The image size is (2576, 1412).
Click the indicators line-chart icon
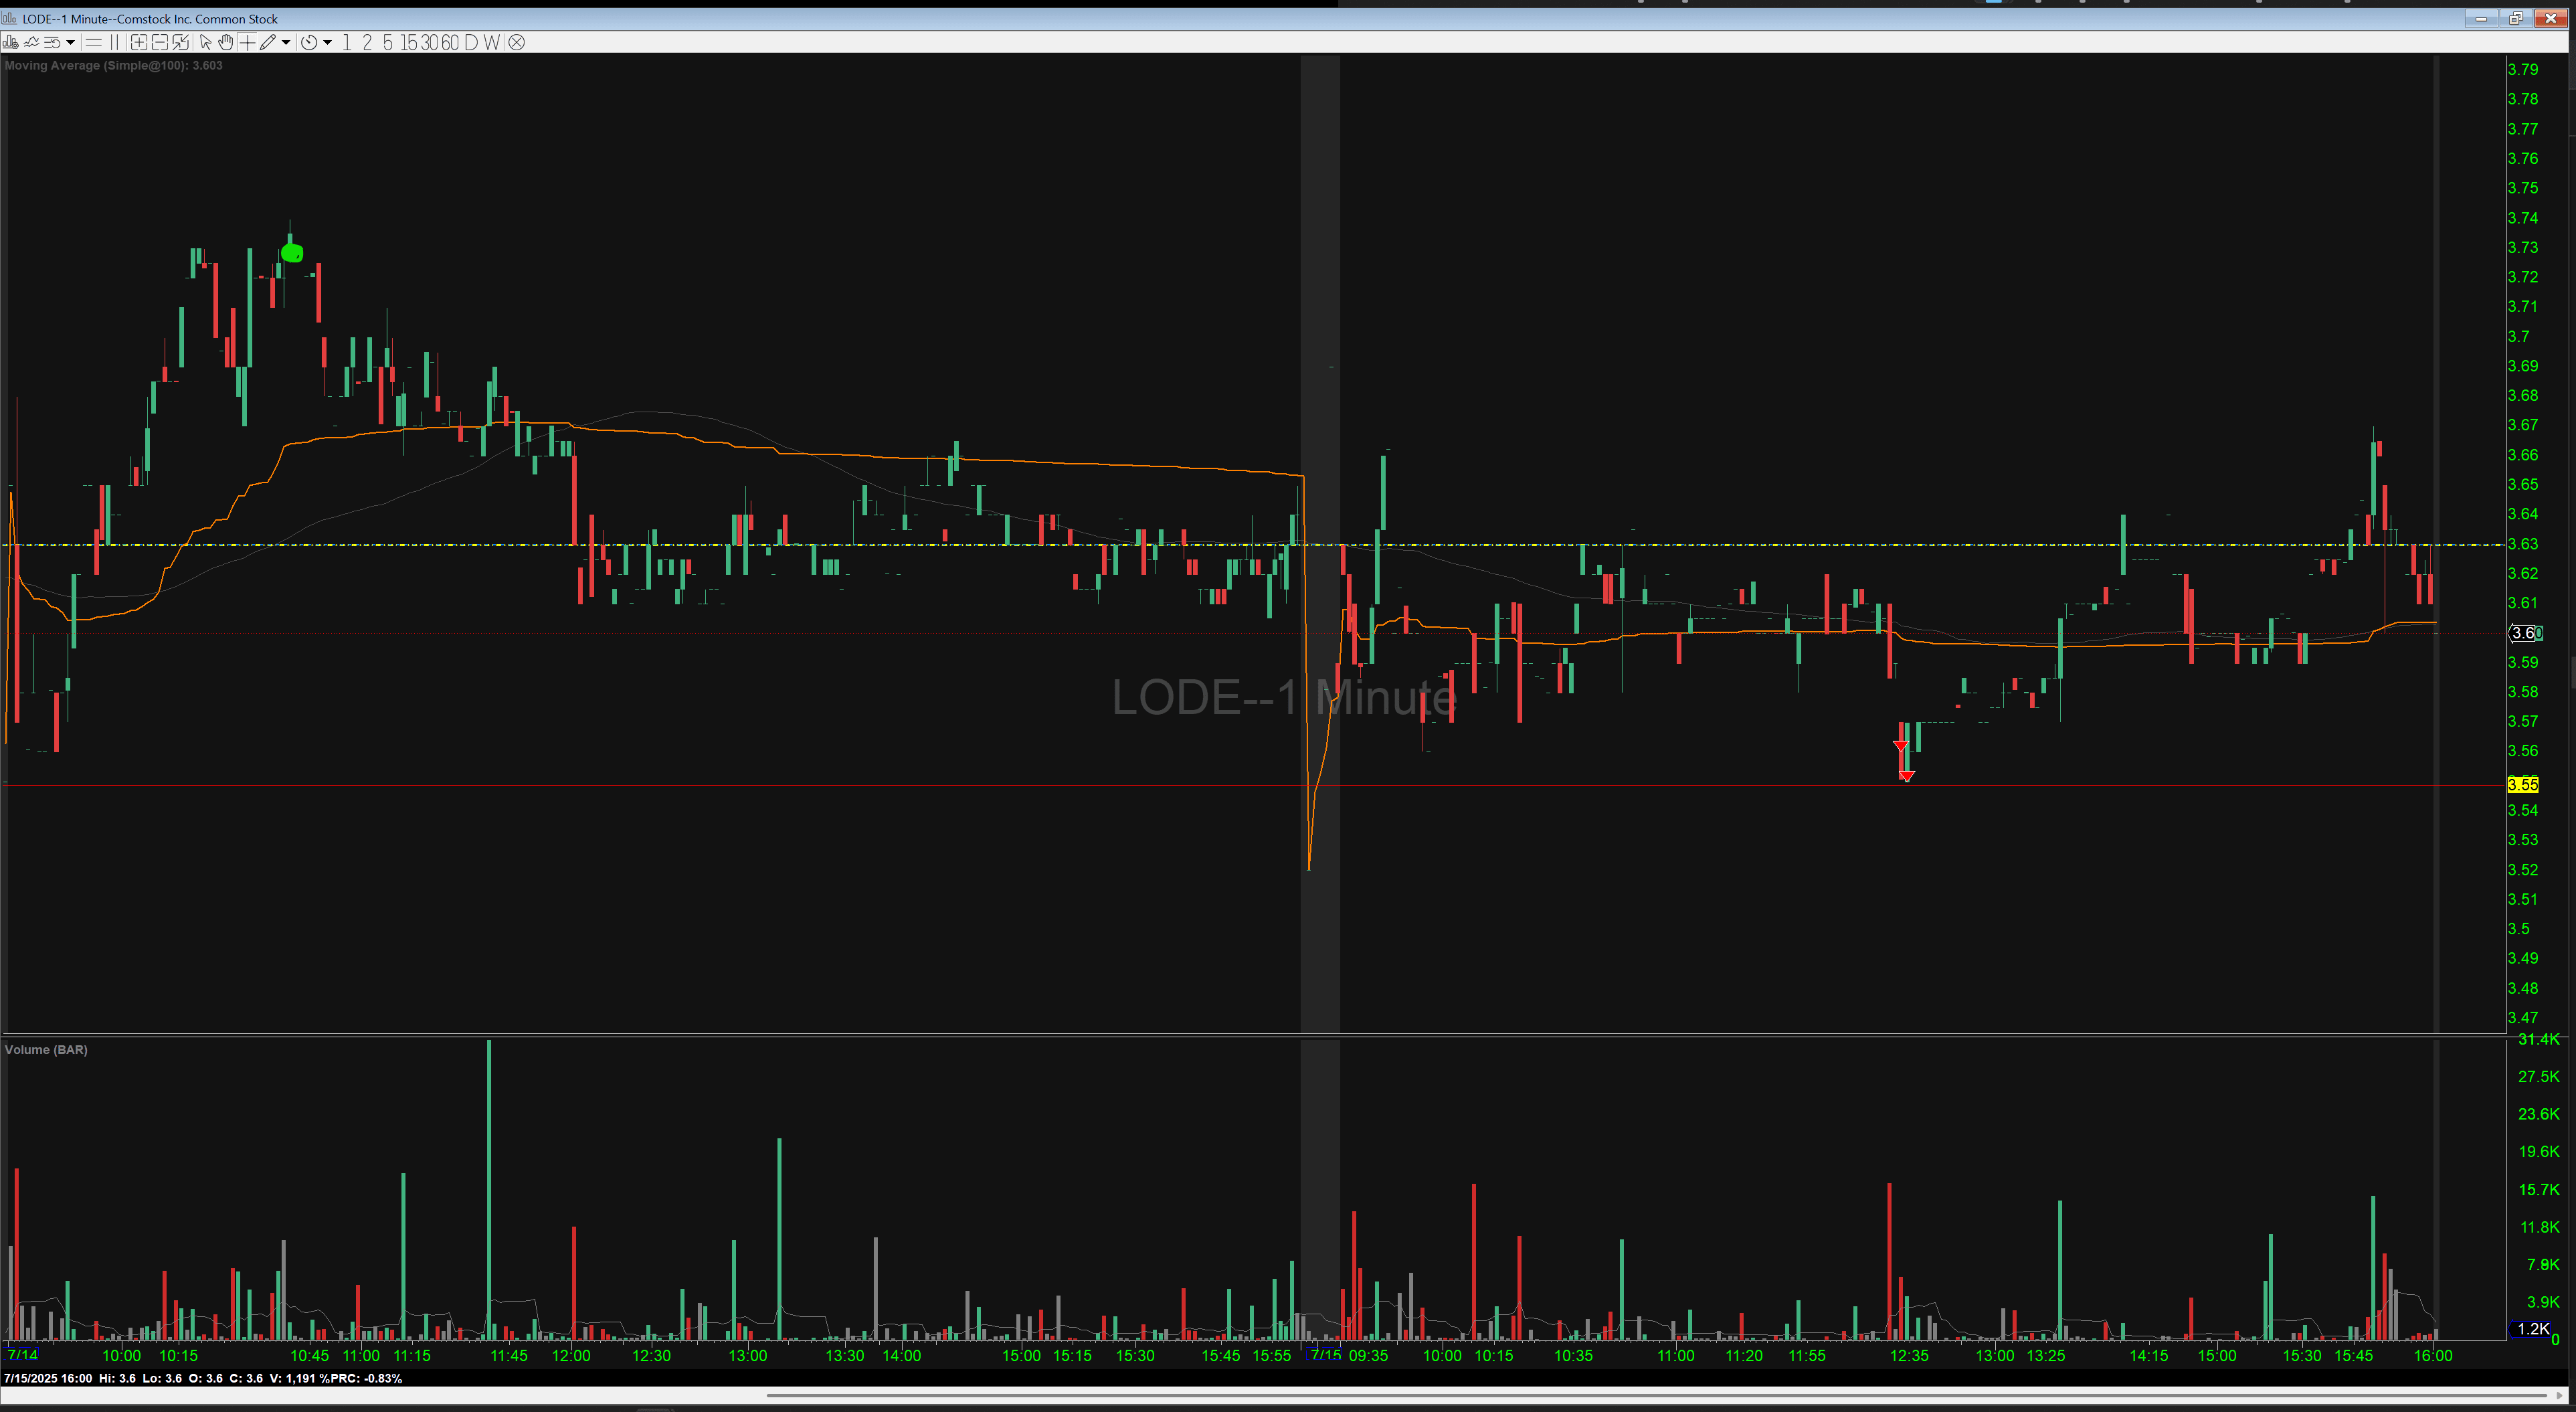[31, 42]
